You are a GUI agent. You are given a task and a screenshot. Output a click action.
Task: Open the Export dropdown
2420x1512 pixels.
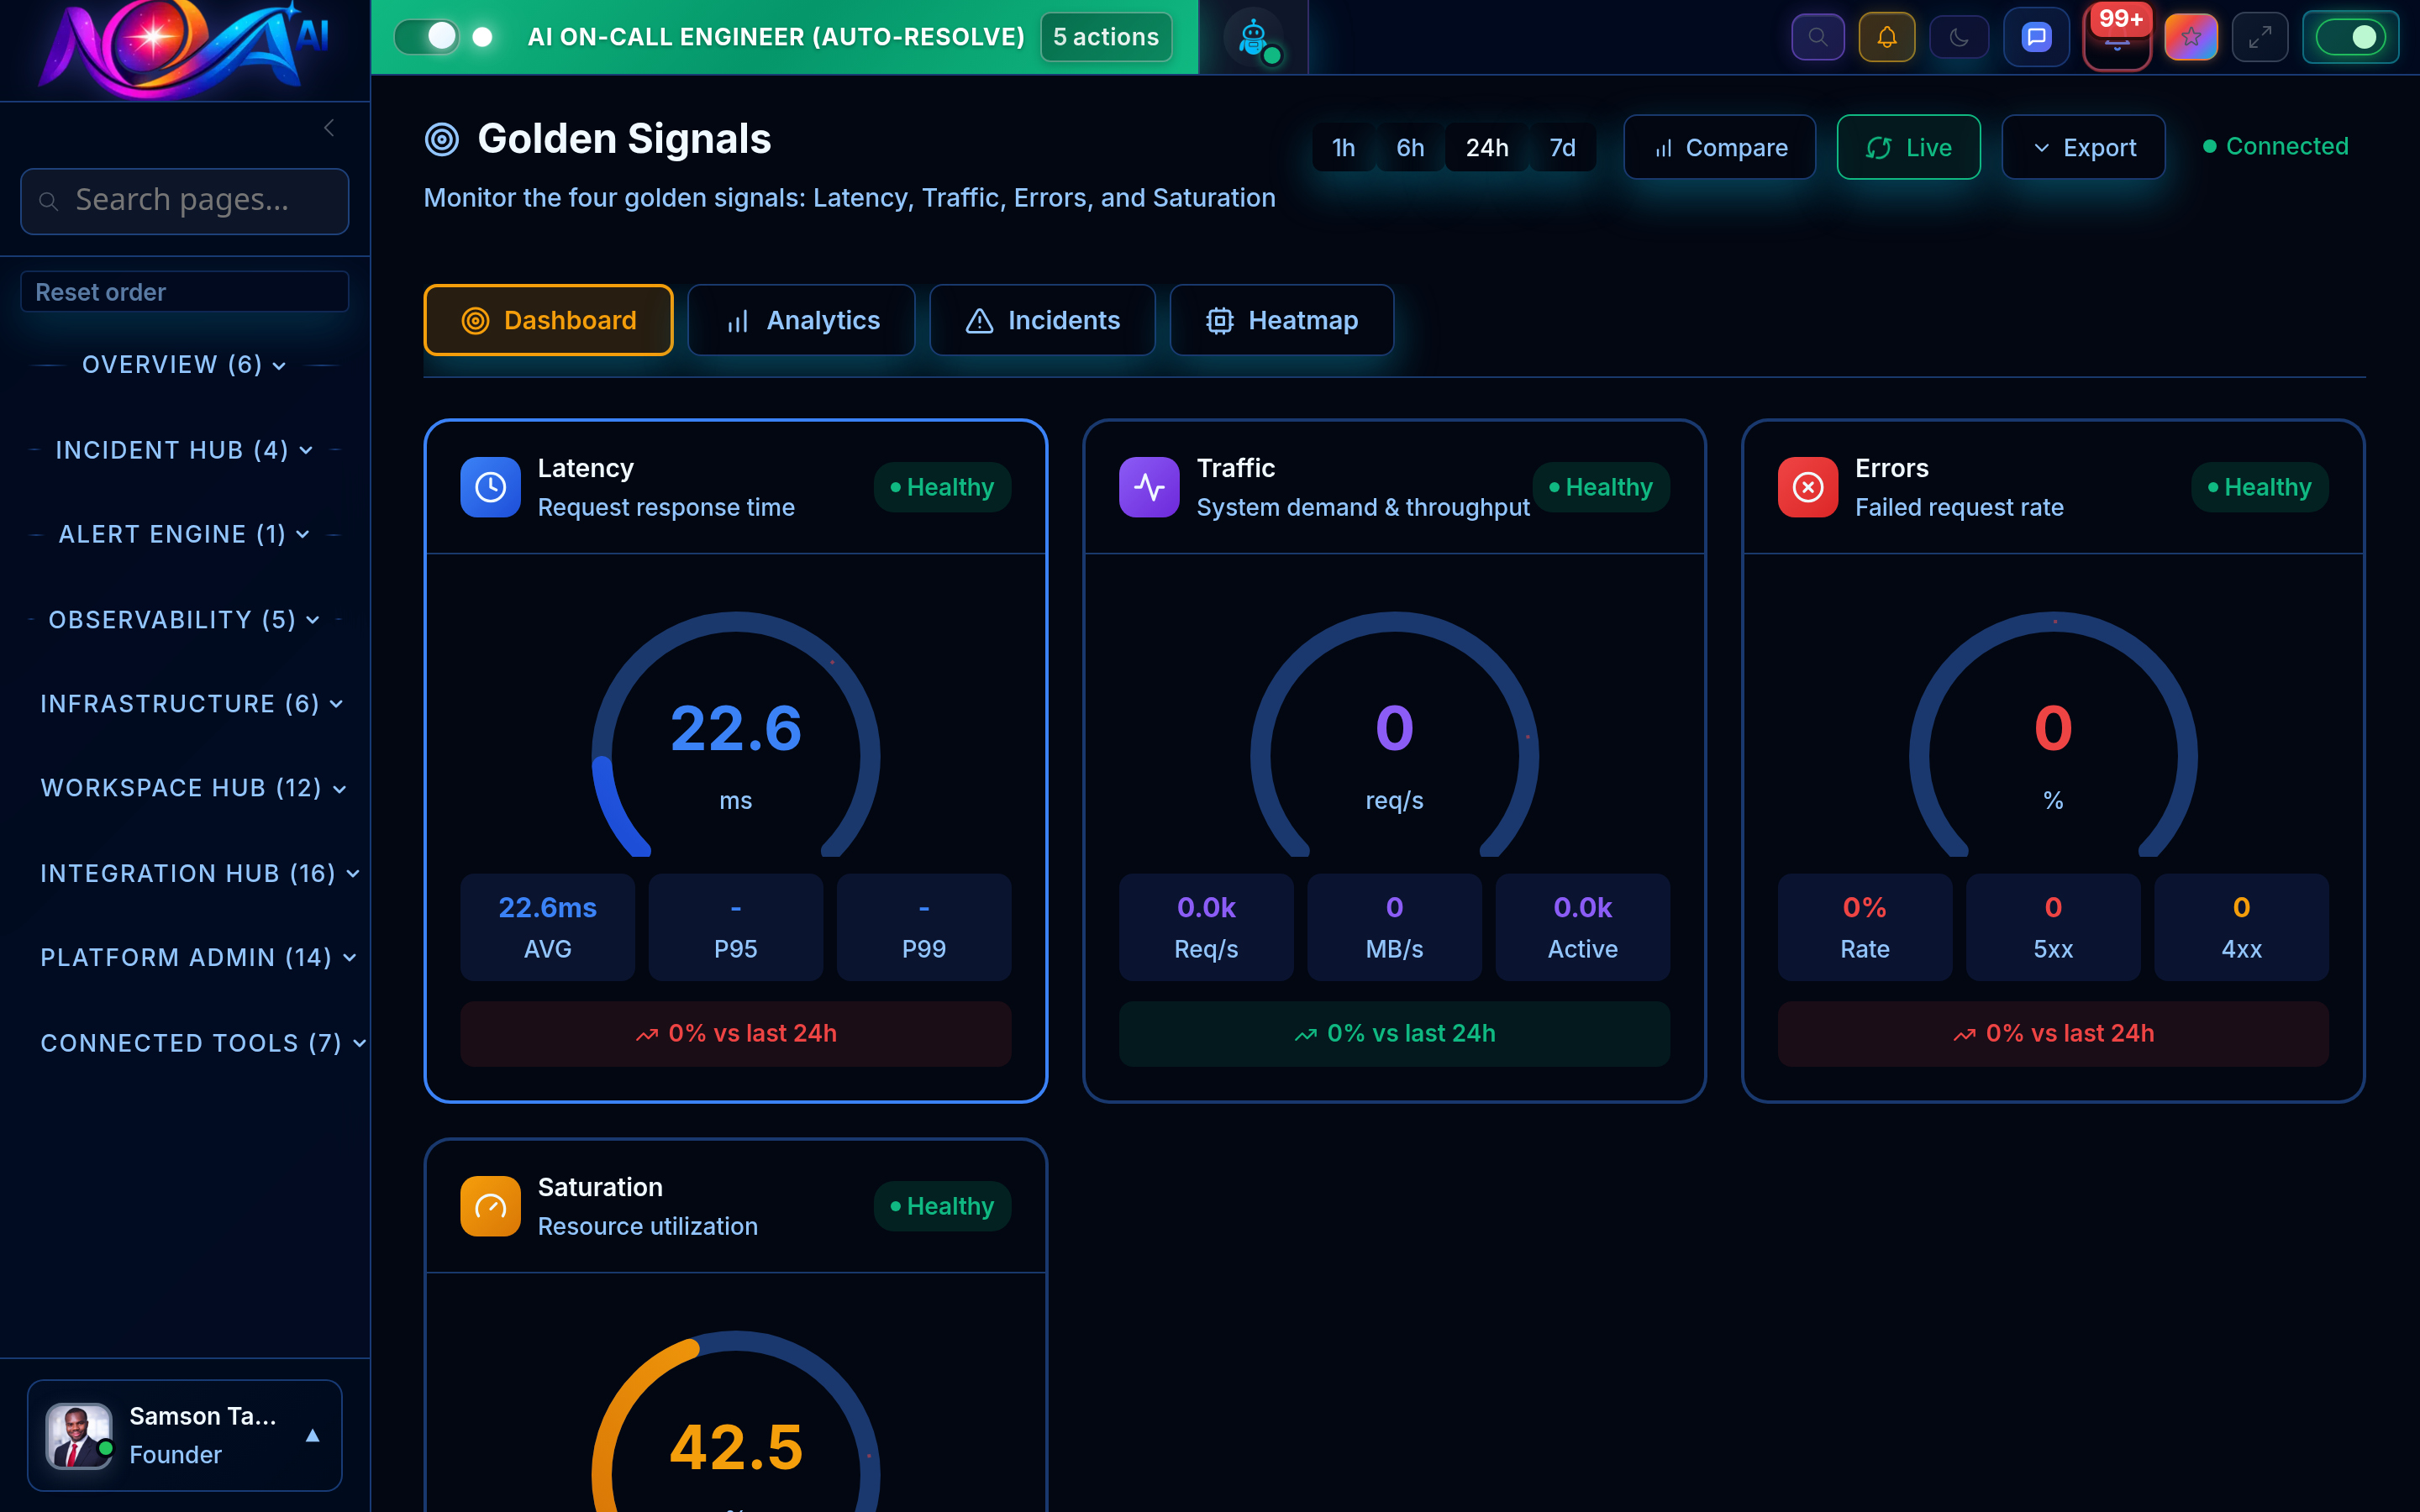pos(2083,146)
